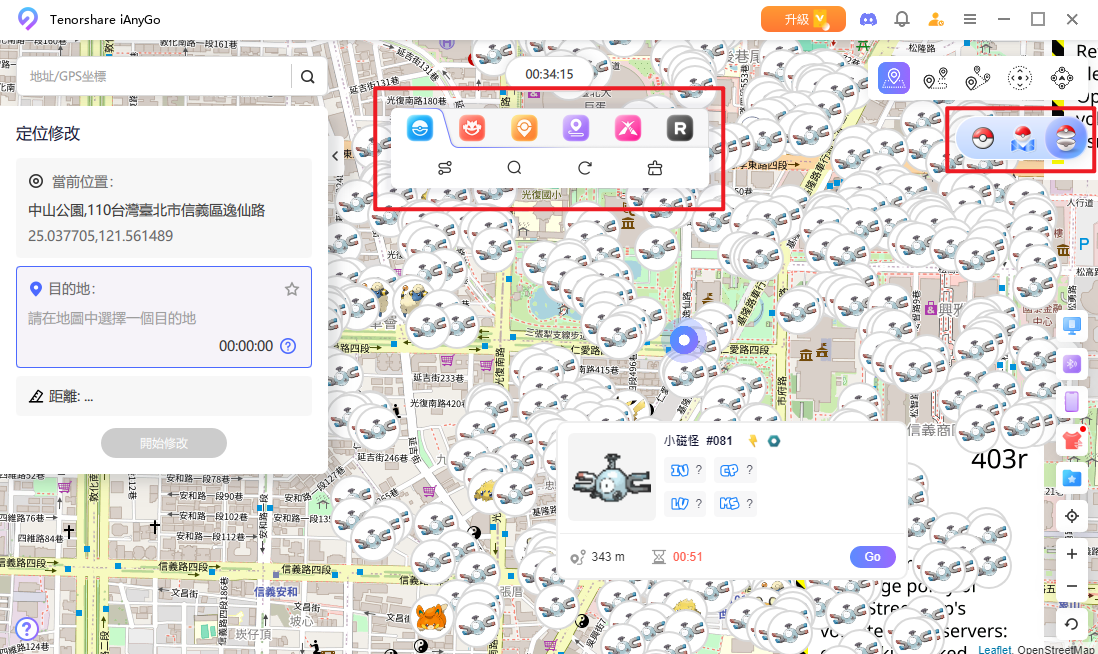1098x654 pixels.
Task: Activate joystick movement mode
Action: coord(1020,78)
